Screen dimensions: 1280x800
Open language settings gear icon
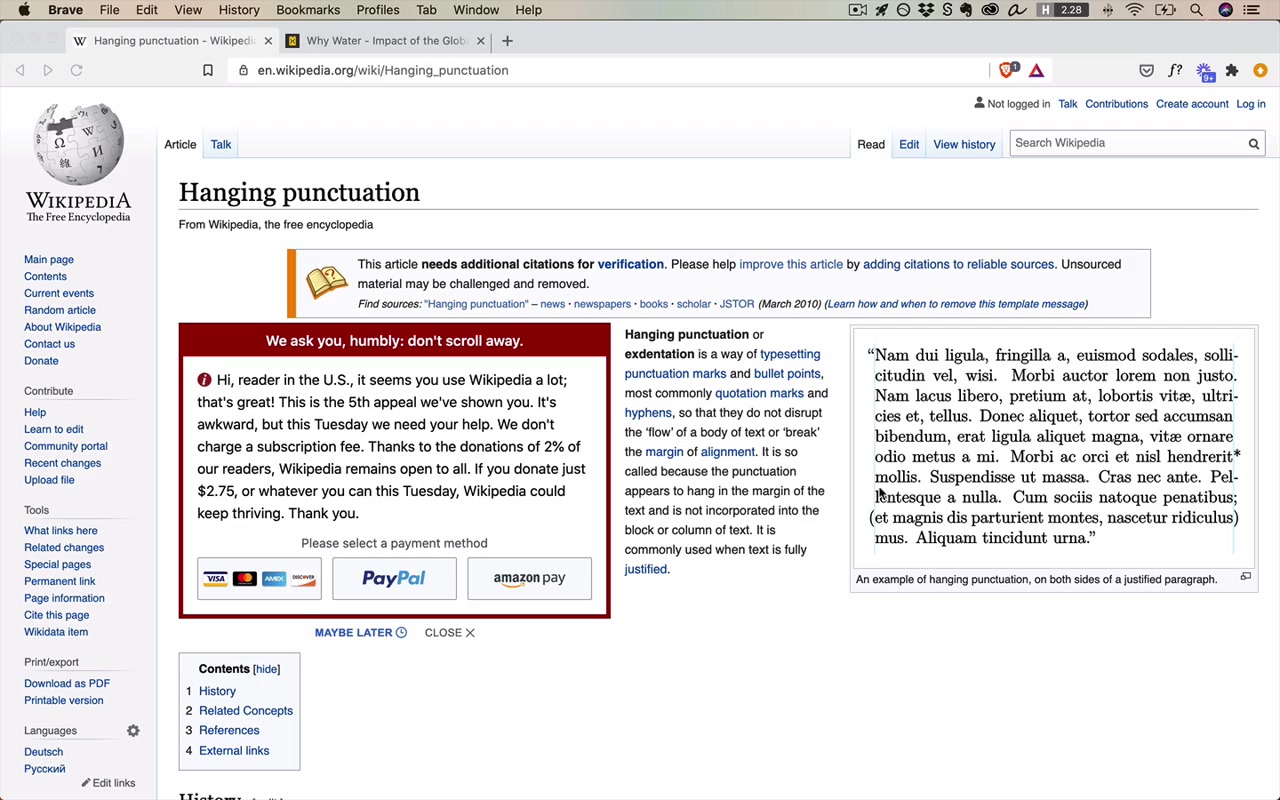click(x=133, y=731)
